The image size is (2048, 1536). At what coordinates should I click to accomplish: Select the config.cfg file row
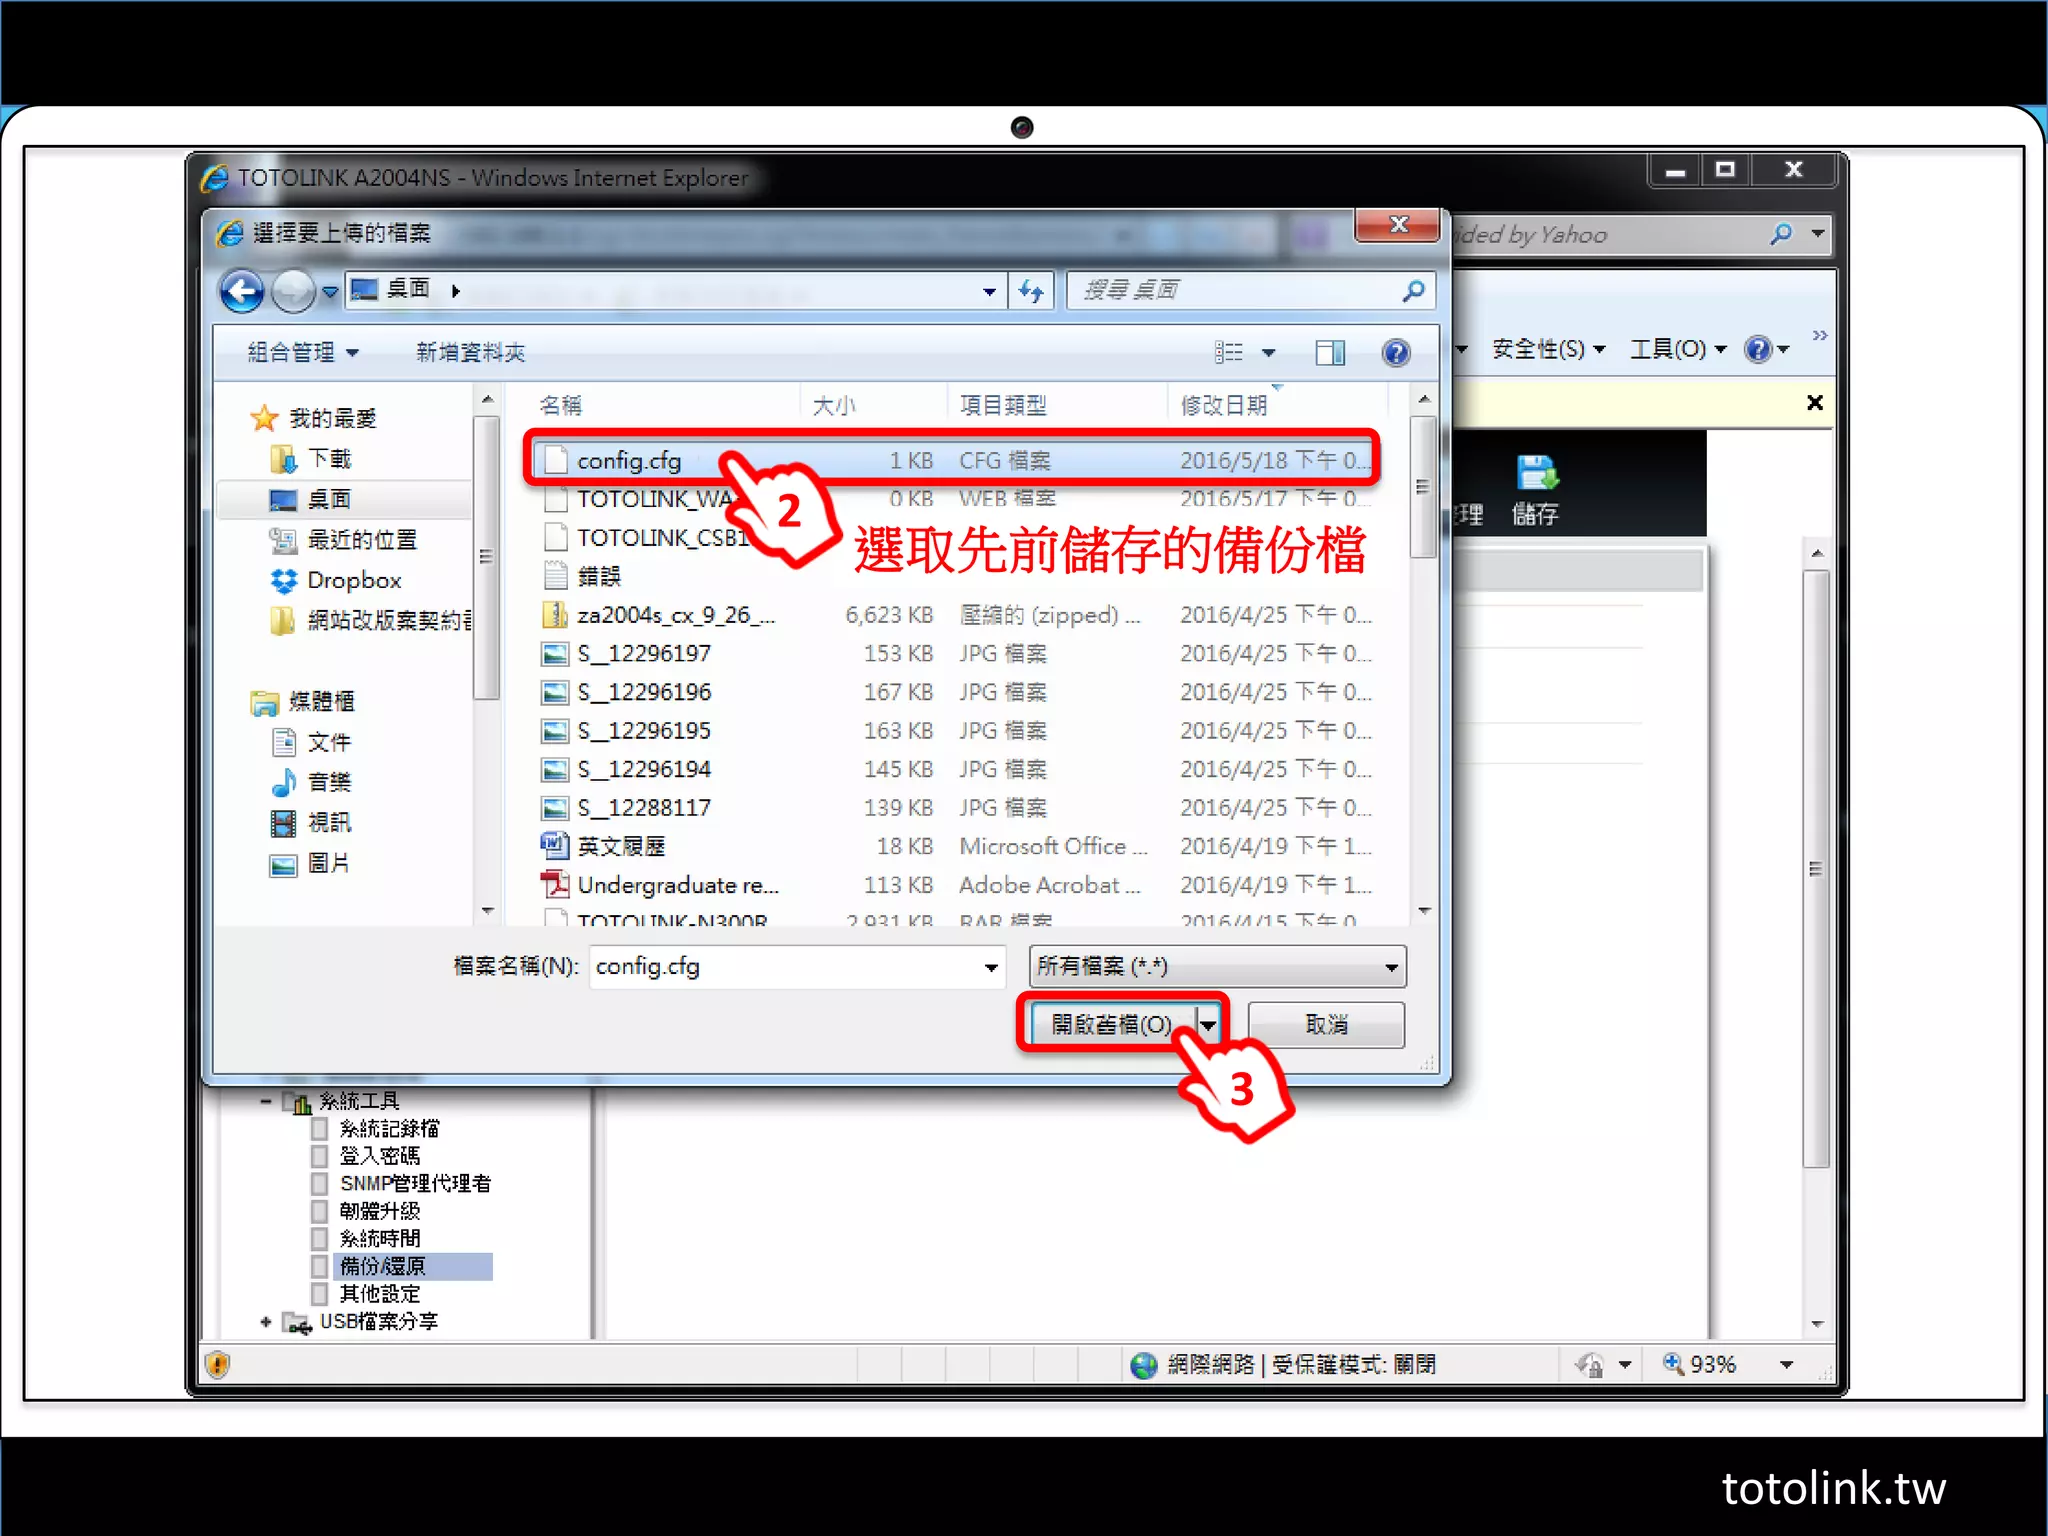pos(629,461)
